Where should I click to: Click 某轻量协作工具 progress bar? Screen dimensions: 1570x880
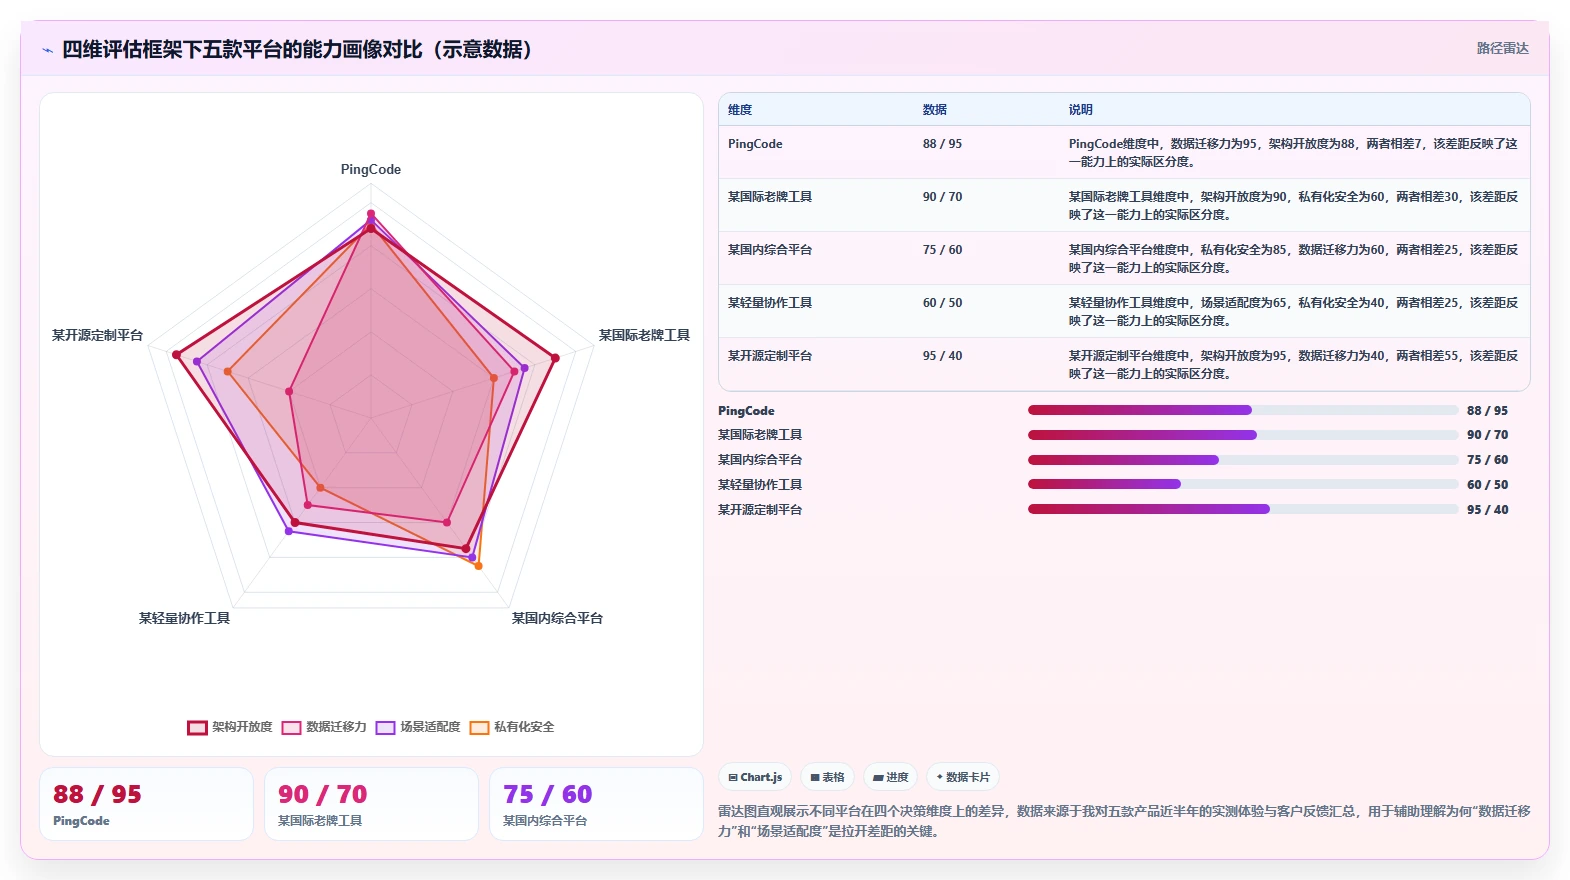(x=1243, y=484)
